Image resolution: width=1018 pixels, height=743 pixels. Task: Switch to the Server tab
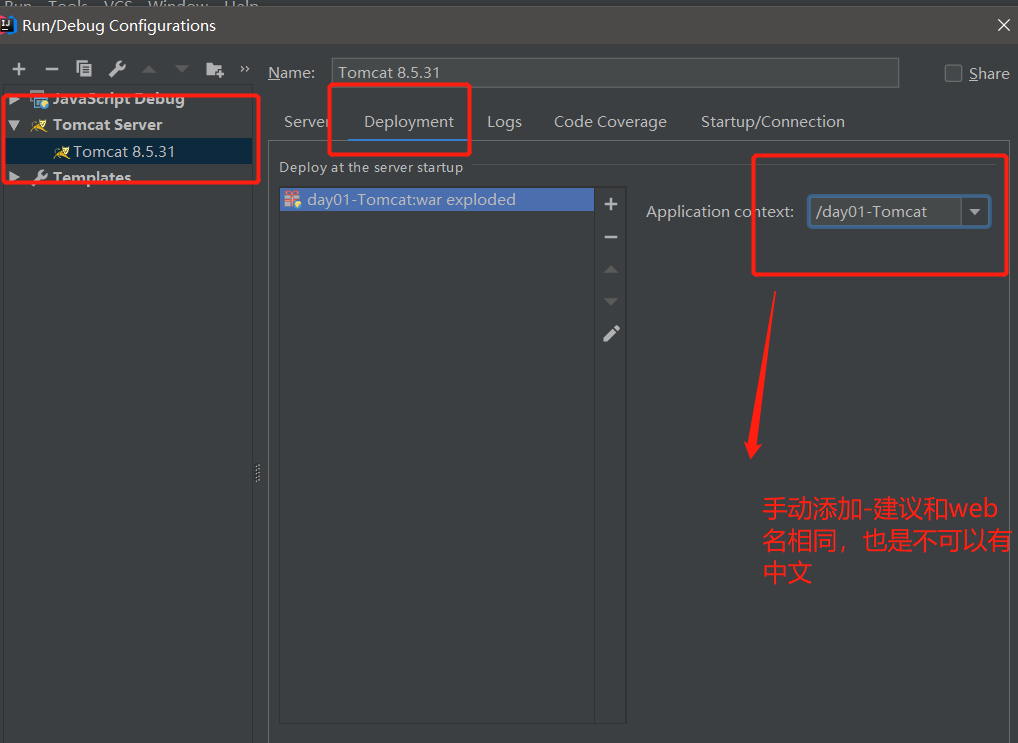[x=306, y=121]
